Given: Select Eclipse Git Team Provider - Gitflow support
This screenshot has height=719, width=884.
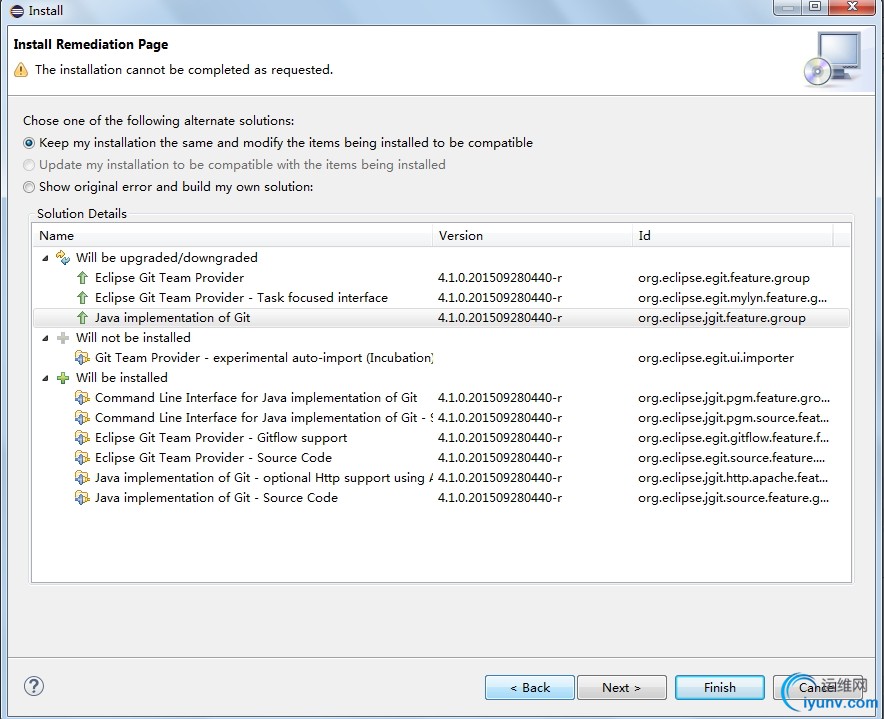Looking at the screenshot, I should point(441,438).
